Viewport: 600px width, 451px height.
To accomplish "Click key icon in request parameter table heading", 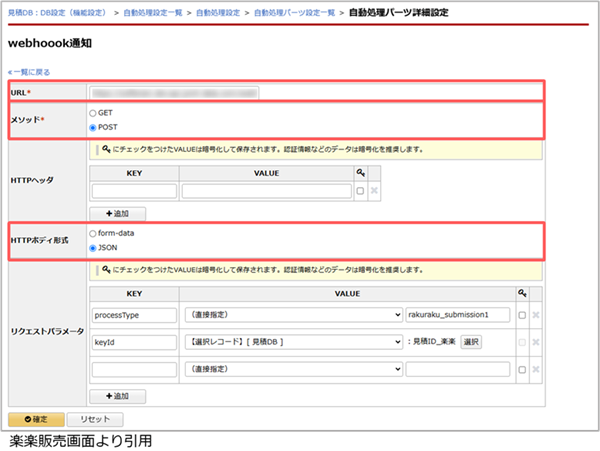I will point(522,292).
